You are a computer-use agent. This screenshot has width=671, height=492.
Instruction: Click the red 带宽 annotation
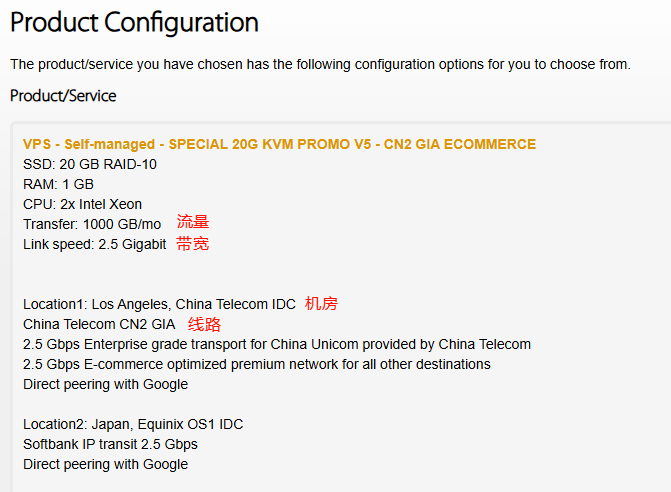click(193, 243)
